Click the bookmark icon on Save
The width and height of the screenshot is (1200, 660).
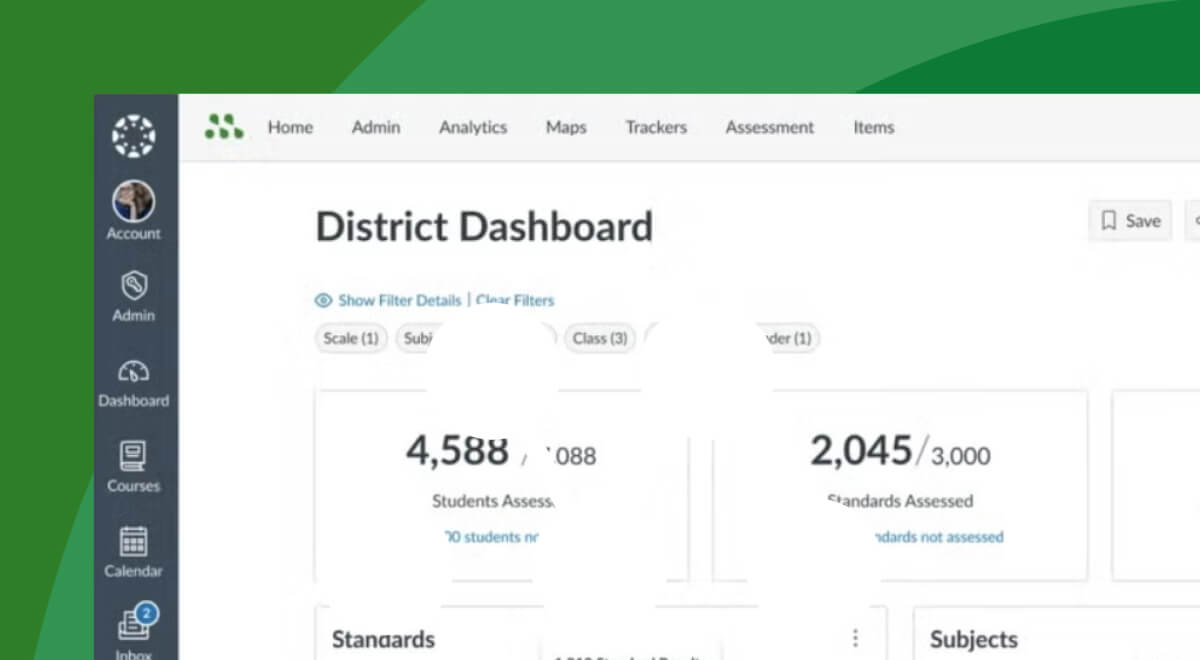[1108, 221]
